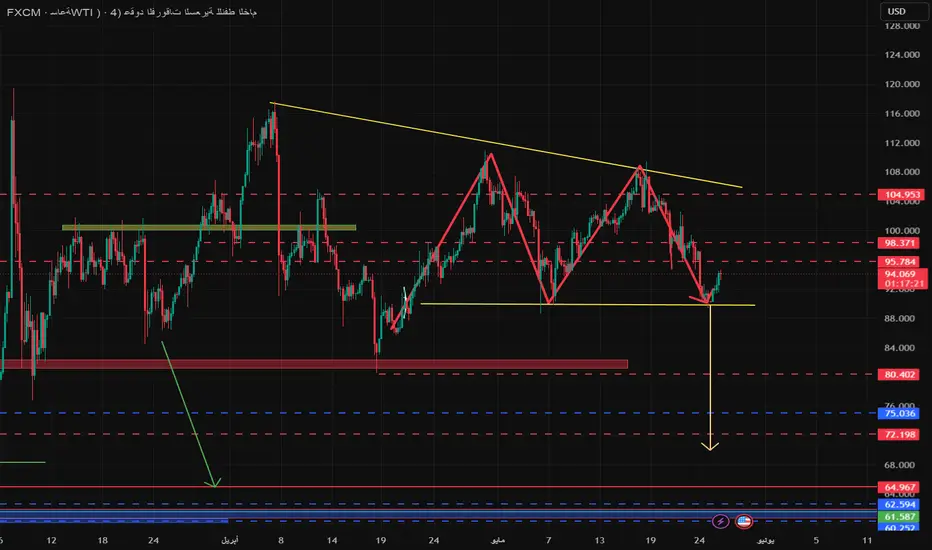Click the FXCM WTI symbol title
932x550 pixels.
click(x=131, y=12)
